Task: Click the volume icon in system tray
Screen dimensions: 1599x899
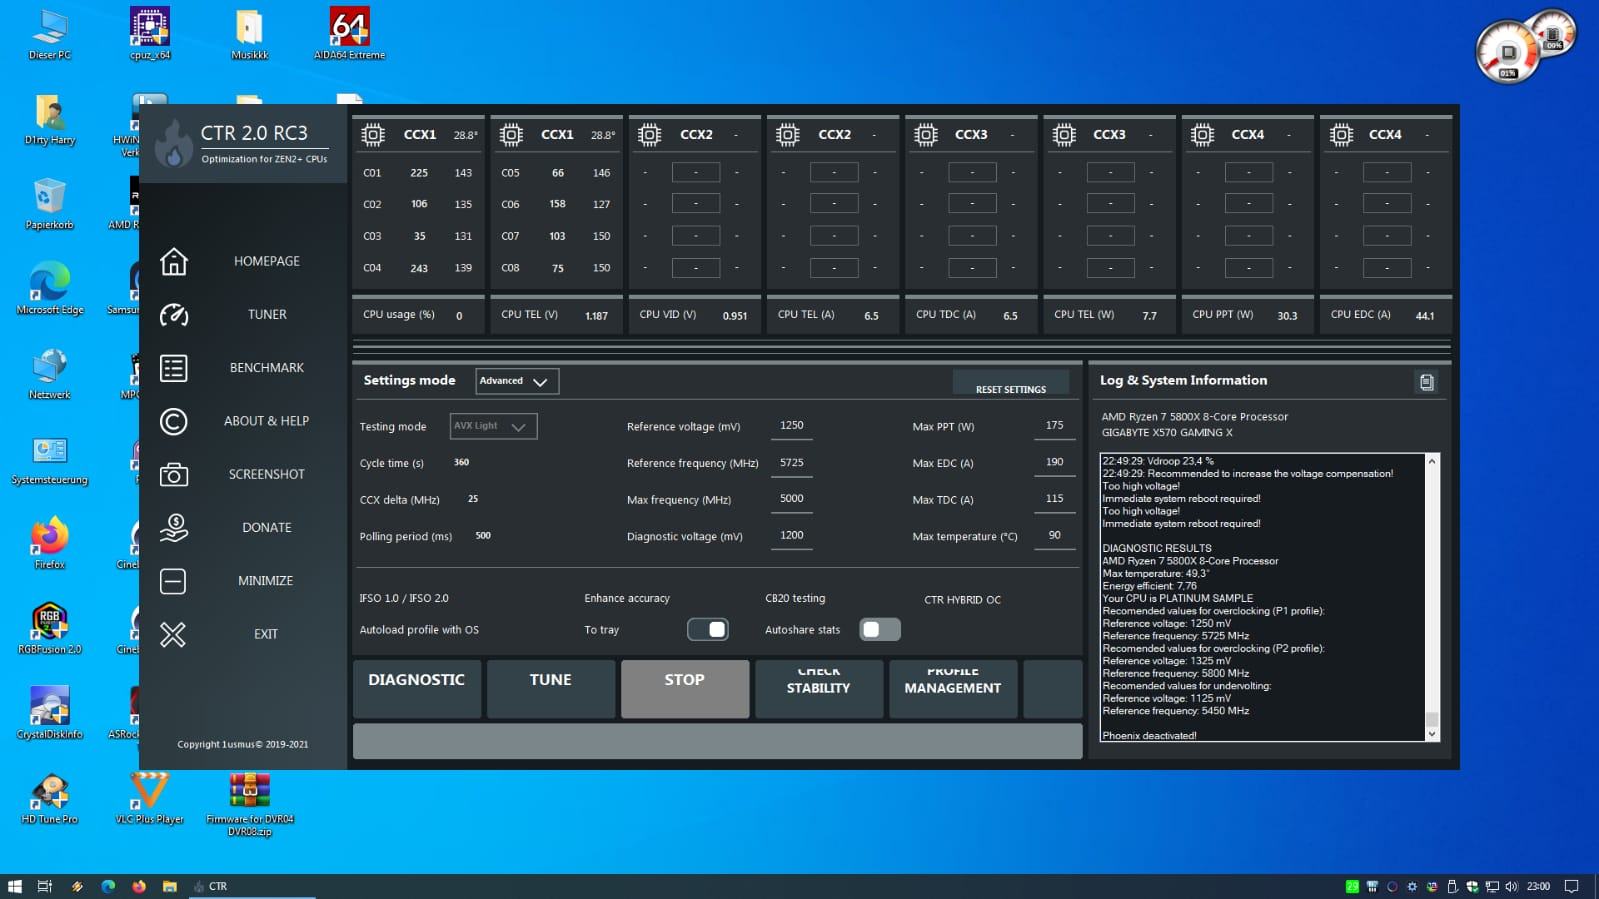Action: 1511,886
